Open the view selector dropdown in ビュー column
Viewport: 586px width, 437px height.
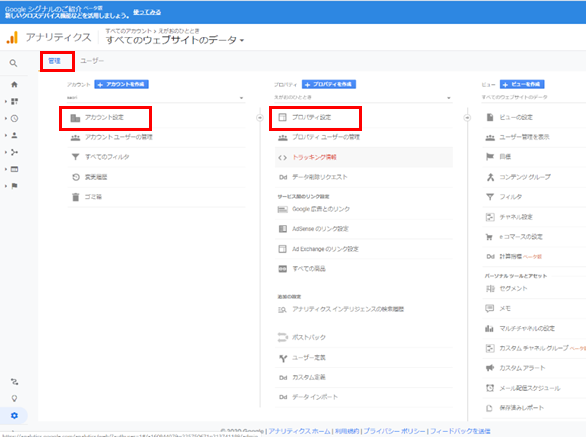tap(534, 97)
